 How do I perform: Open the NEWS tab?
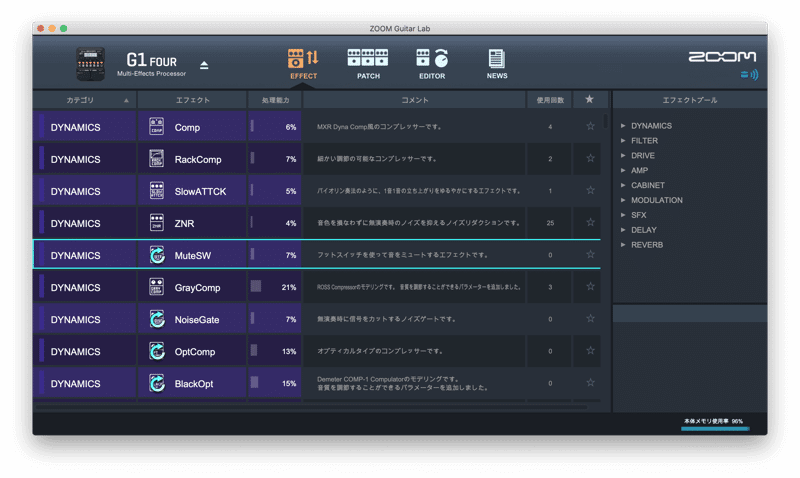coord(496,64)
